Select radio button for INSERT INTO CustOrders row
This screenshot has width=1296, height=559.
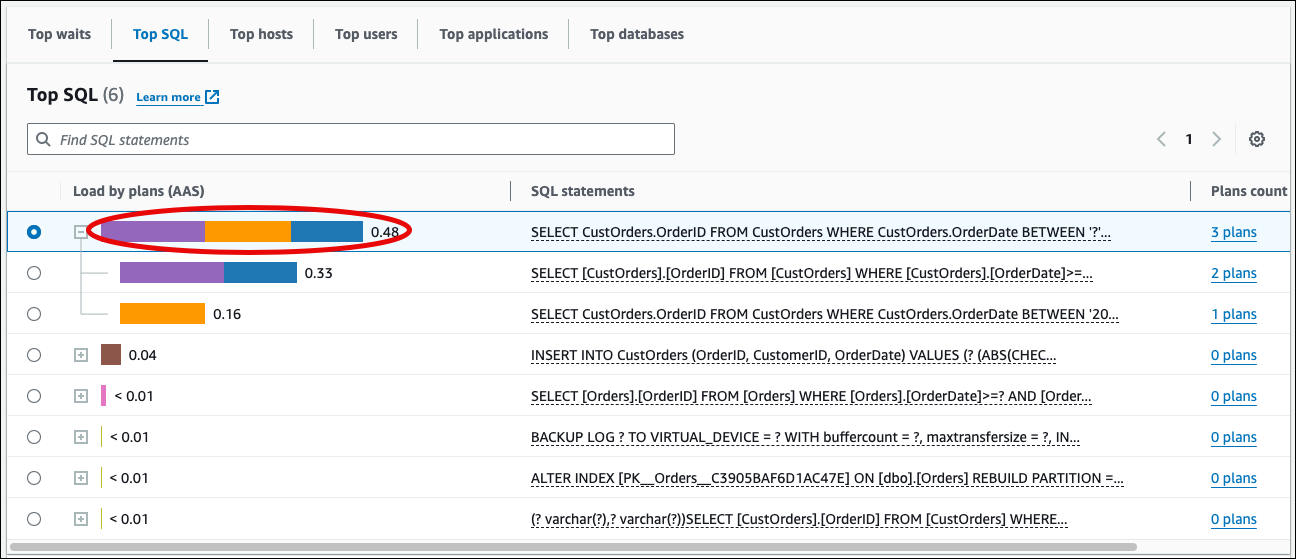tap(34, 355)
